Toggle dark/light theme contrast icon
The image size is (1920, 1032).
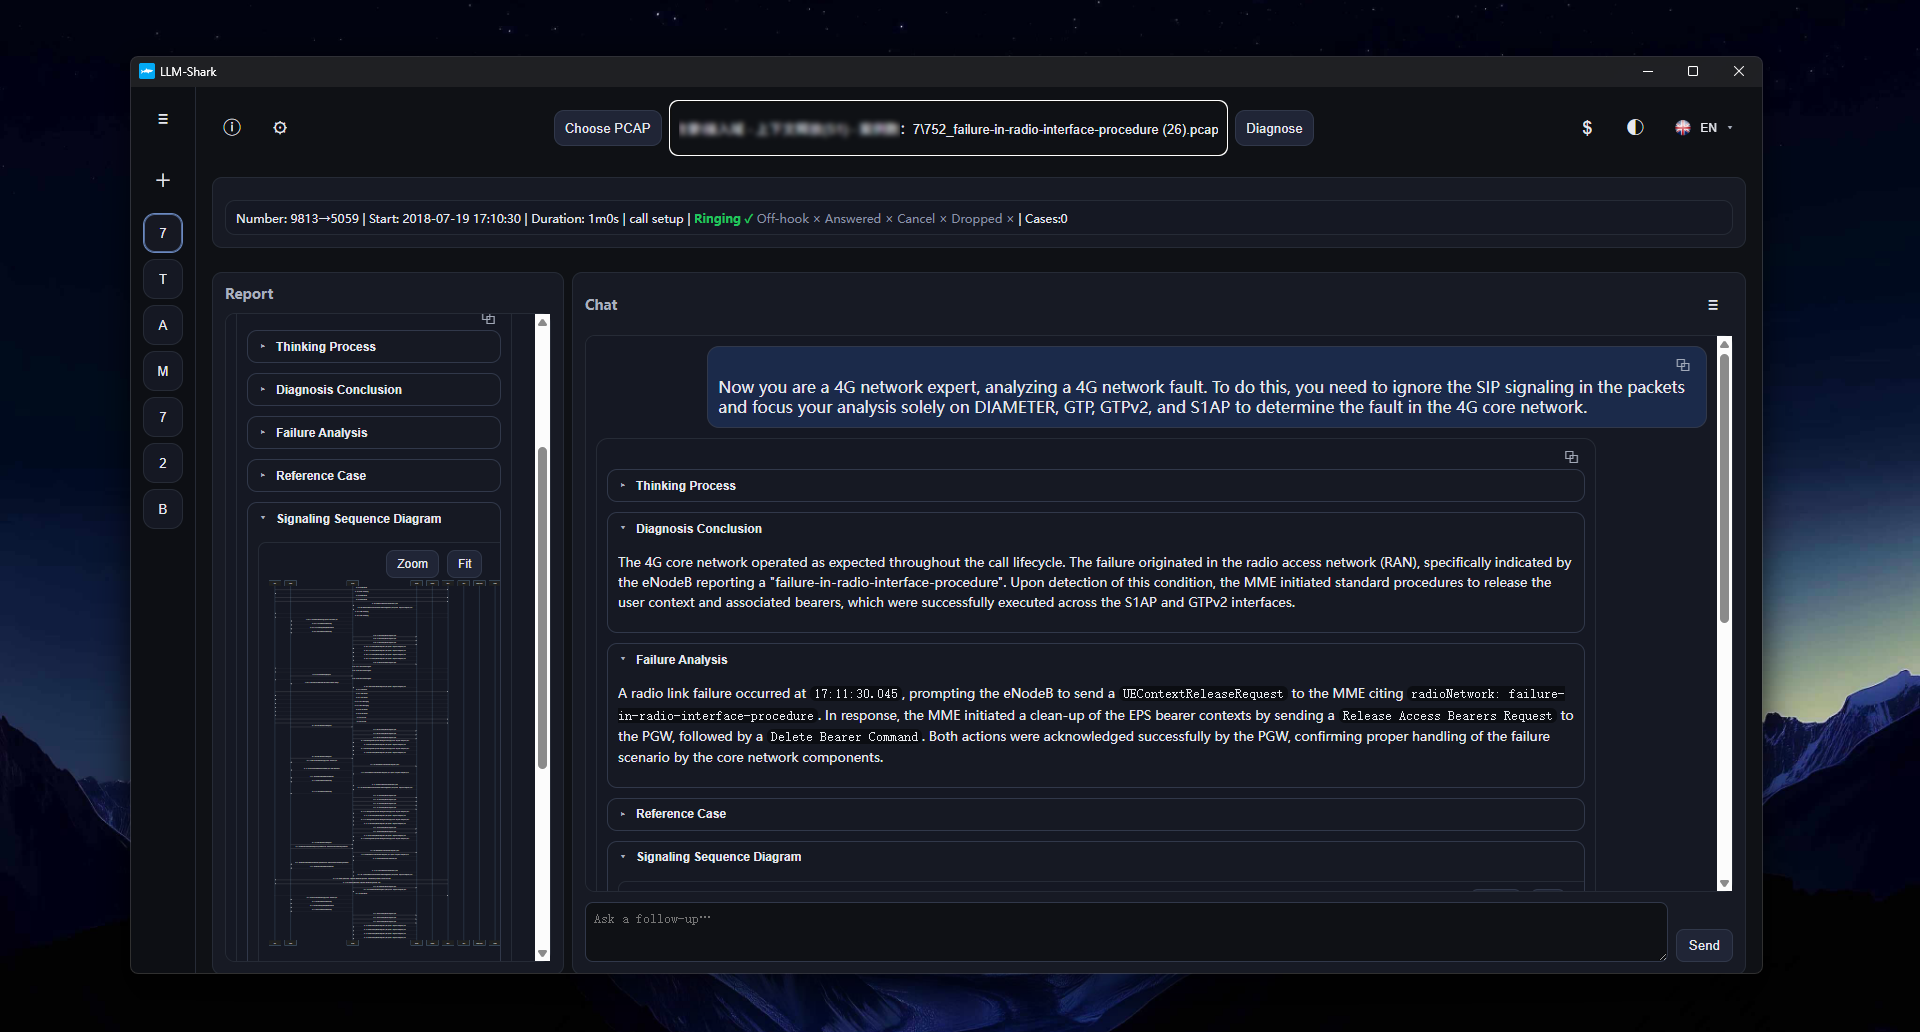point(1635,127)
